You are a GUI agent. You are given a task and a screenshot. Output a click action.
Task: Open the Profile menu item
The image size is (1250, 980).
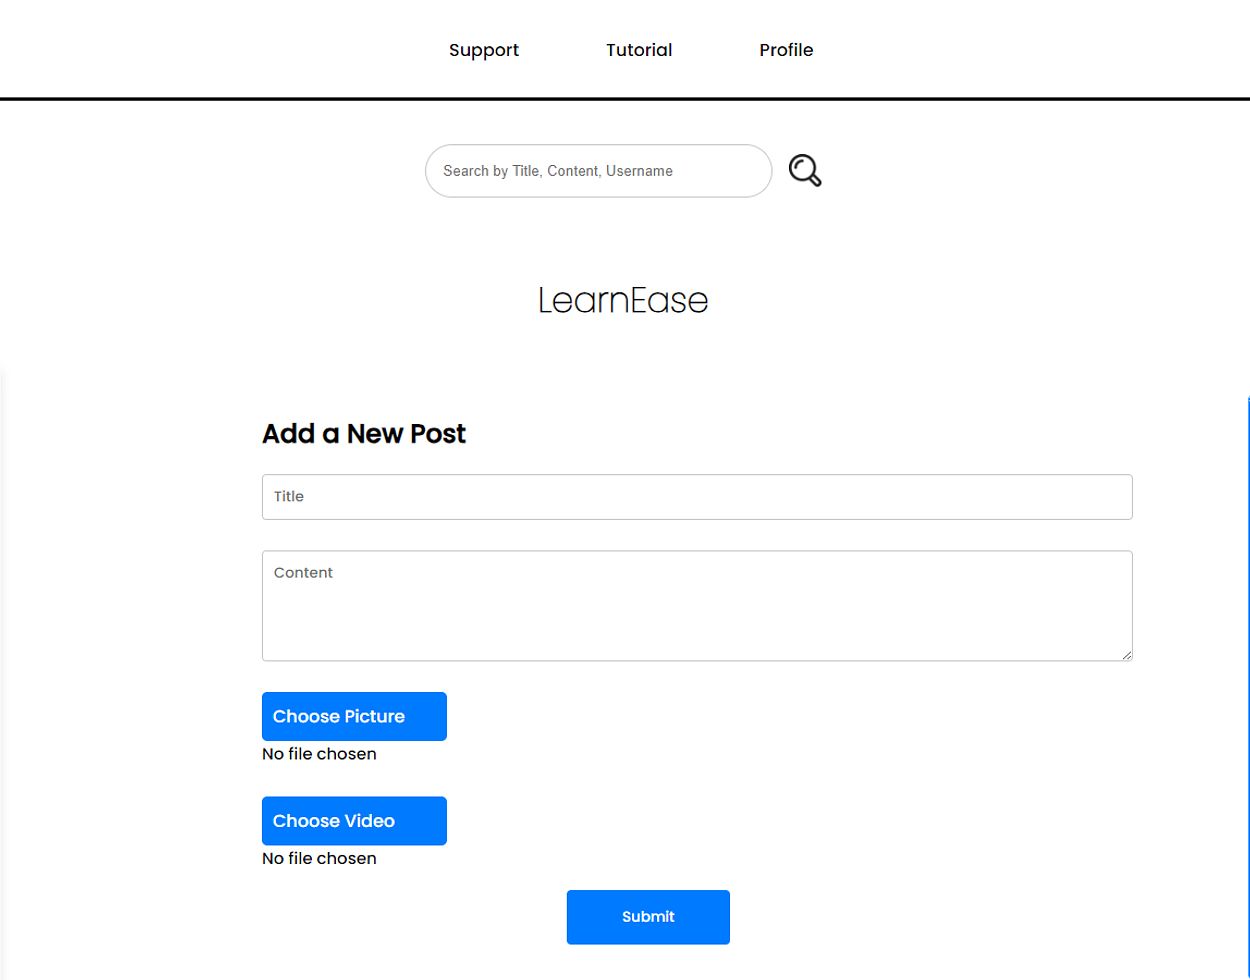[786, 50]
